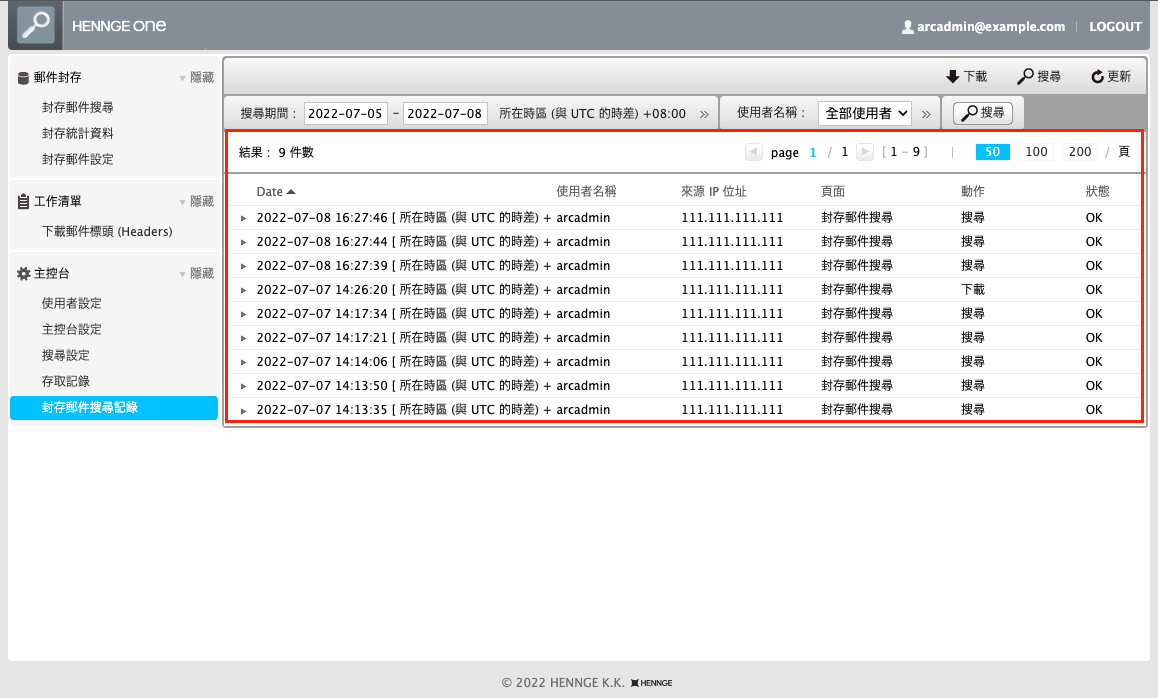Click the double chevron after user dropdown
1158x698 pixels.
[x=926, y=114]
